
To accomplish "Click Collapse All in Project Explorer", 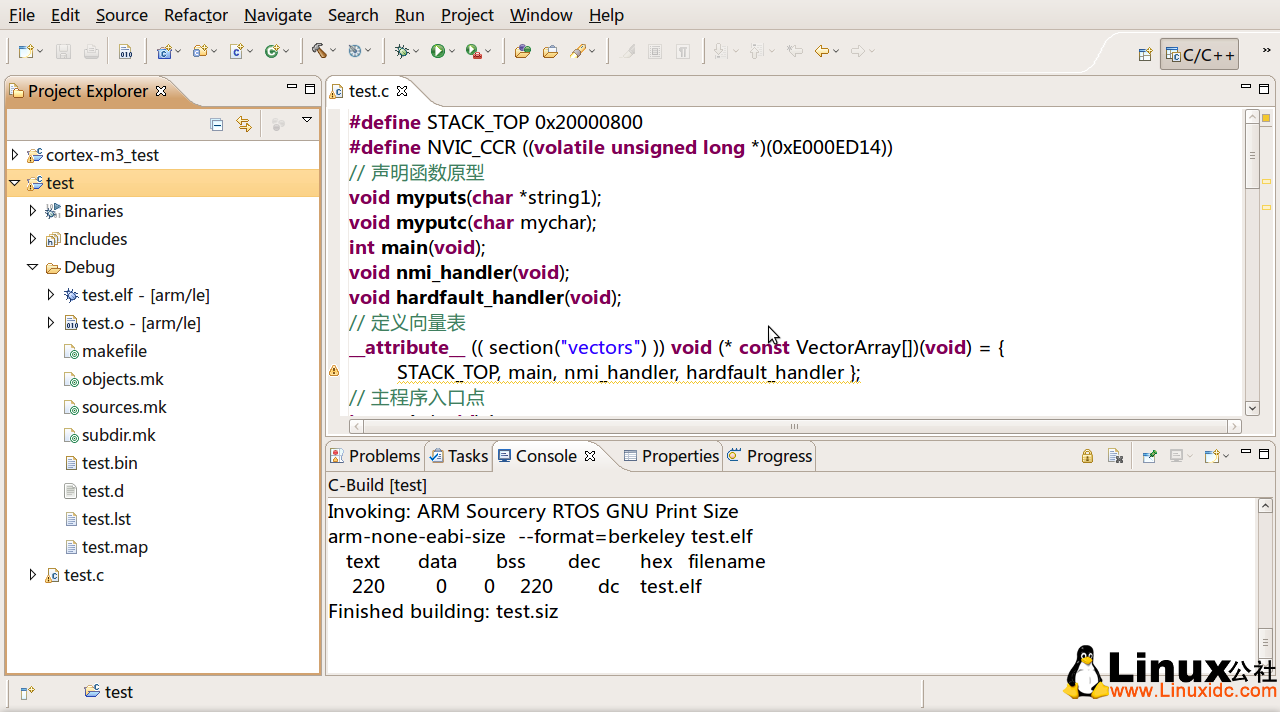I will point(217,124).
